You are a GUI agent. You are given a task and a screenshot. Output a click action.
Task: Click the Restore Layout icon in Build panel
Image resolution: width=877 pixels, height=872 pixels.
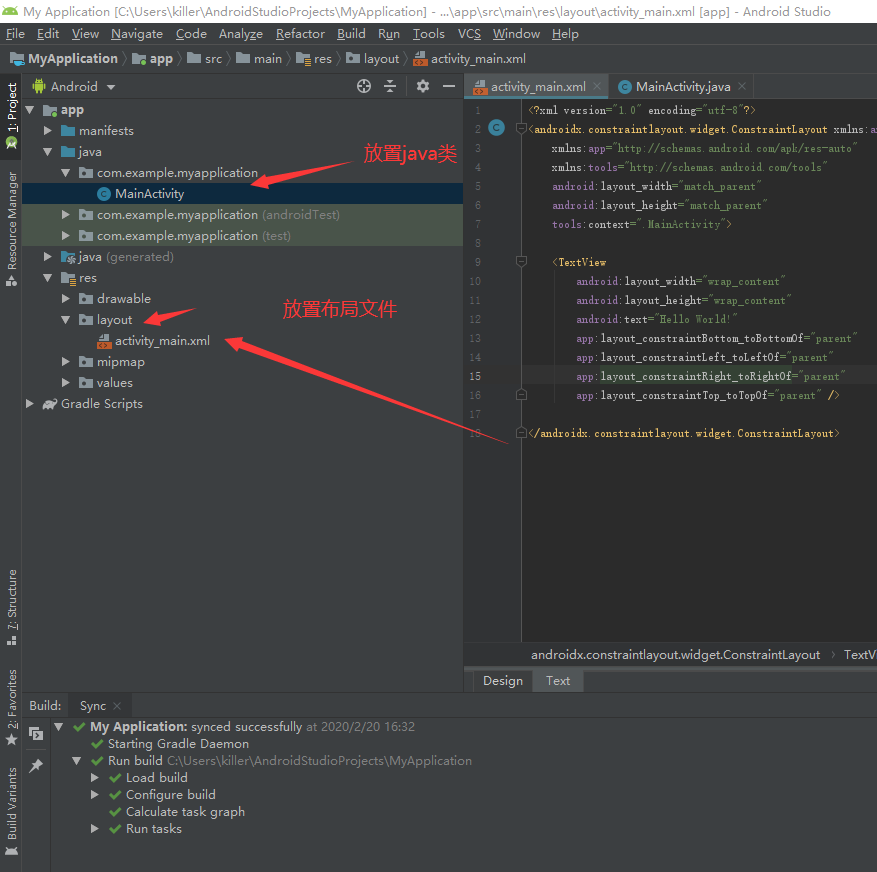pos(36,733)
